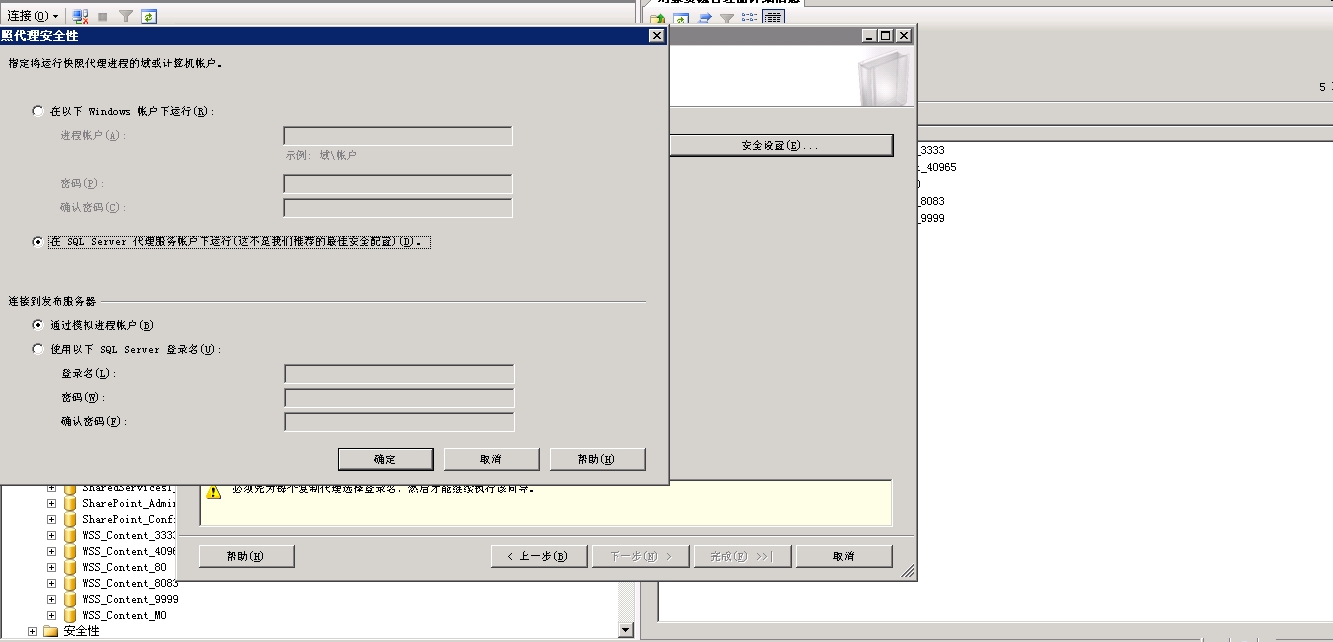Click 确定 button in security dialog
This screenshot has height=642, width=1333.
386,459
